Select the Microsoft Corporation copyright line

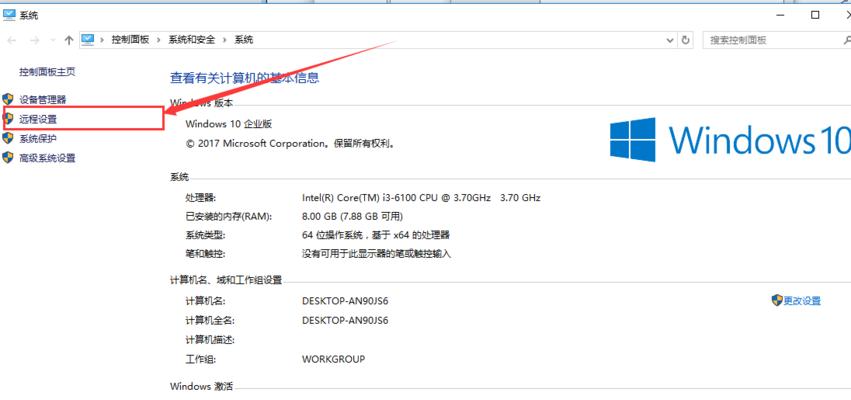[x=290, y=144]
